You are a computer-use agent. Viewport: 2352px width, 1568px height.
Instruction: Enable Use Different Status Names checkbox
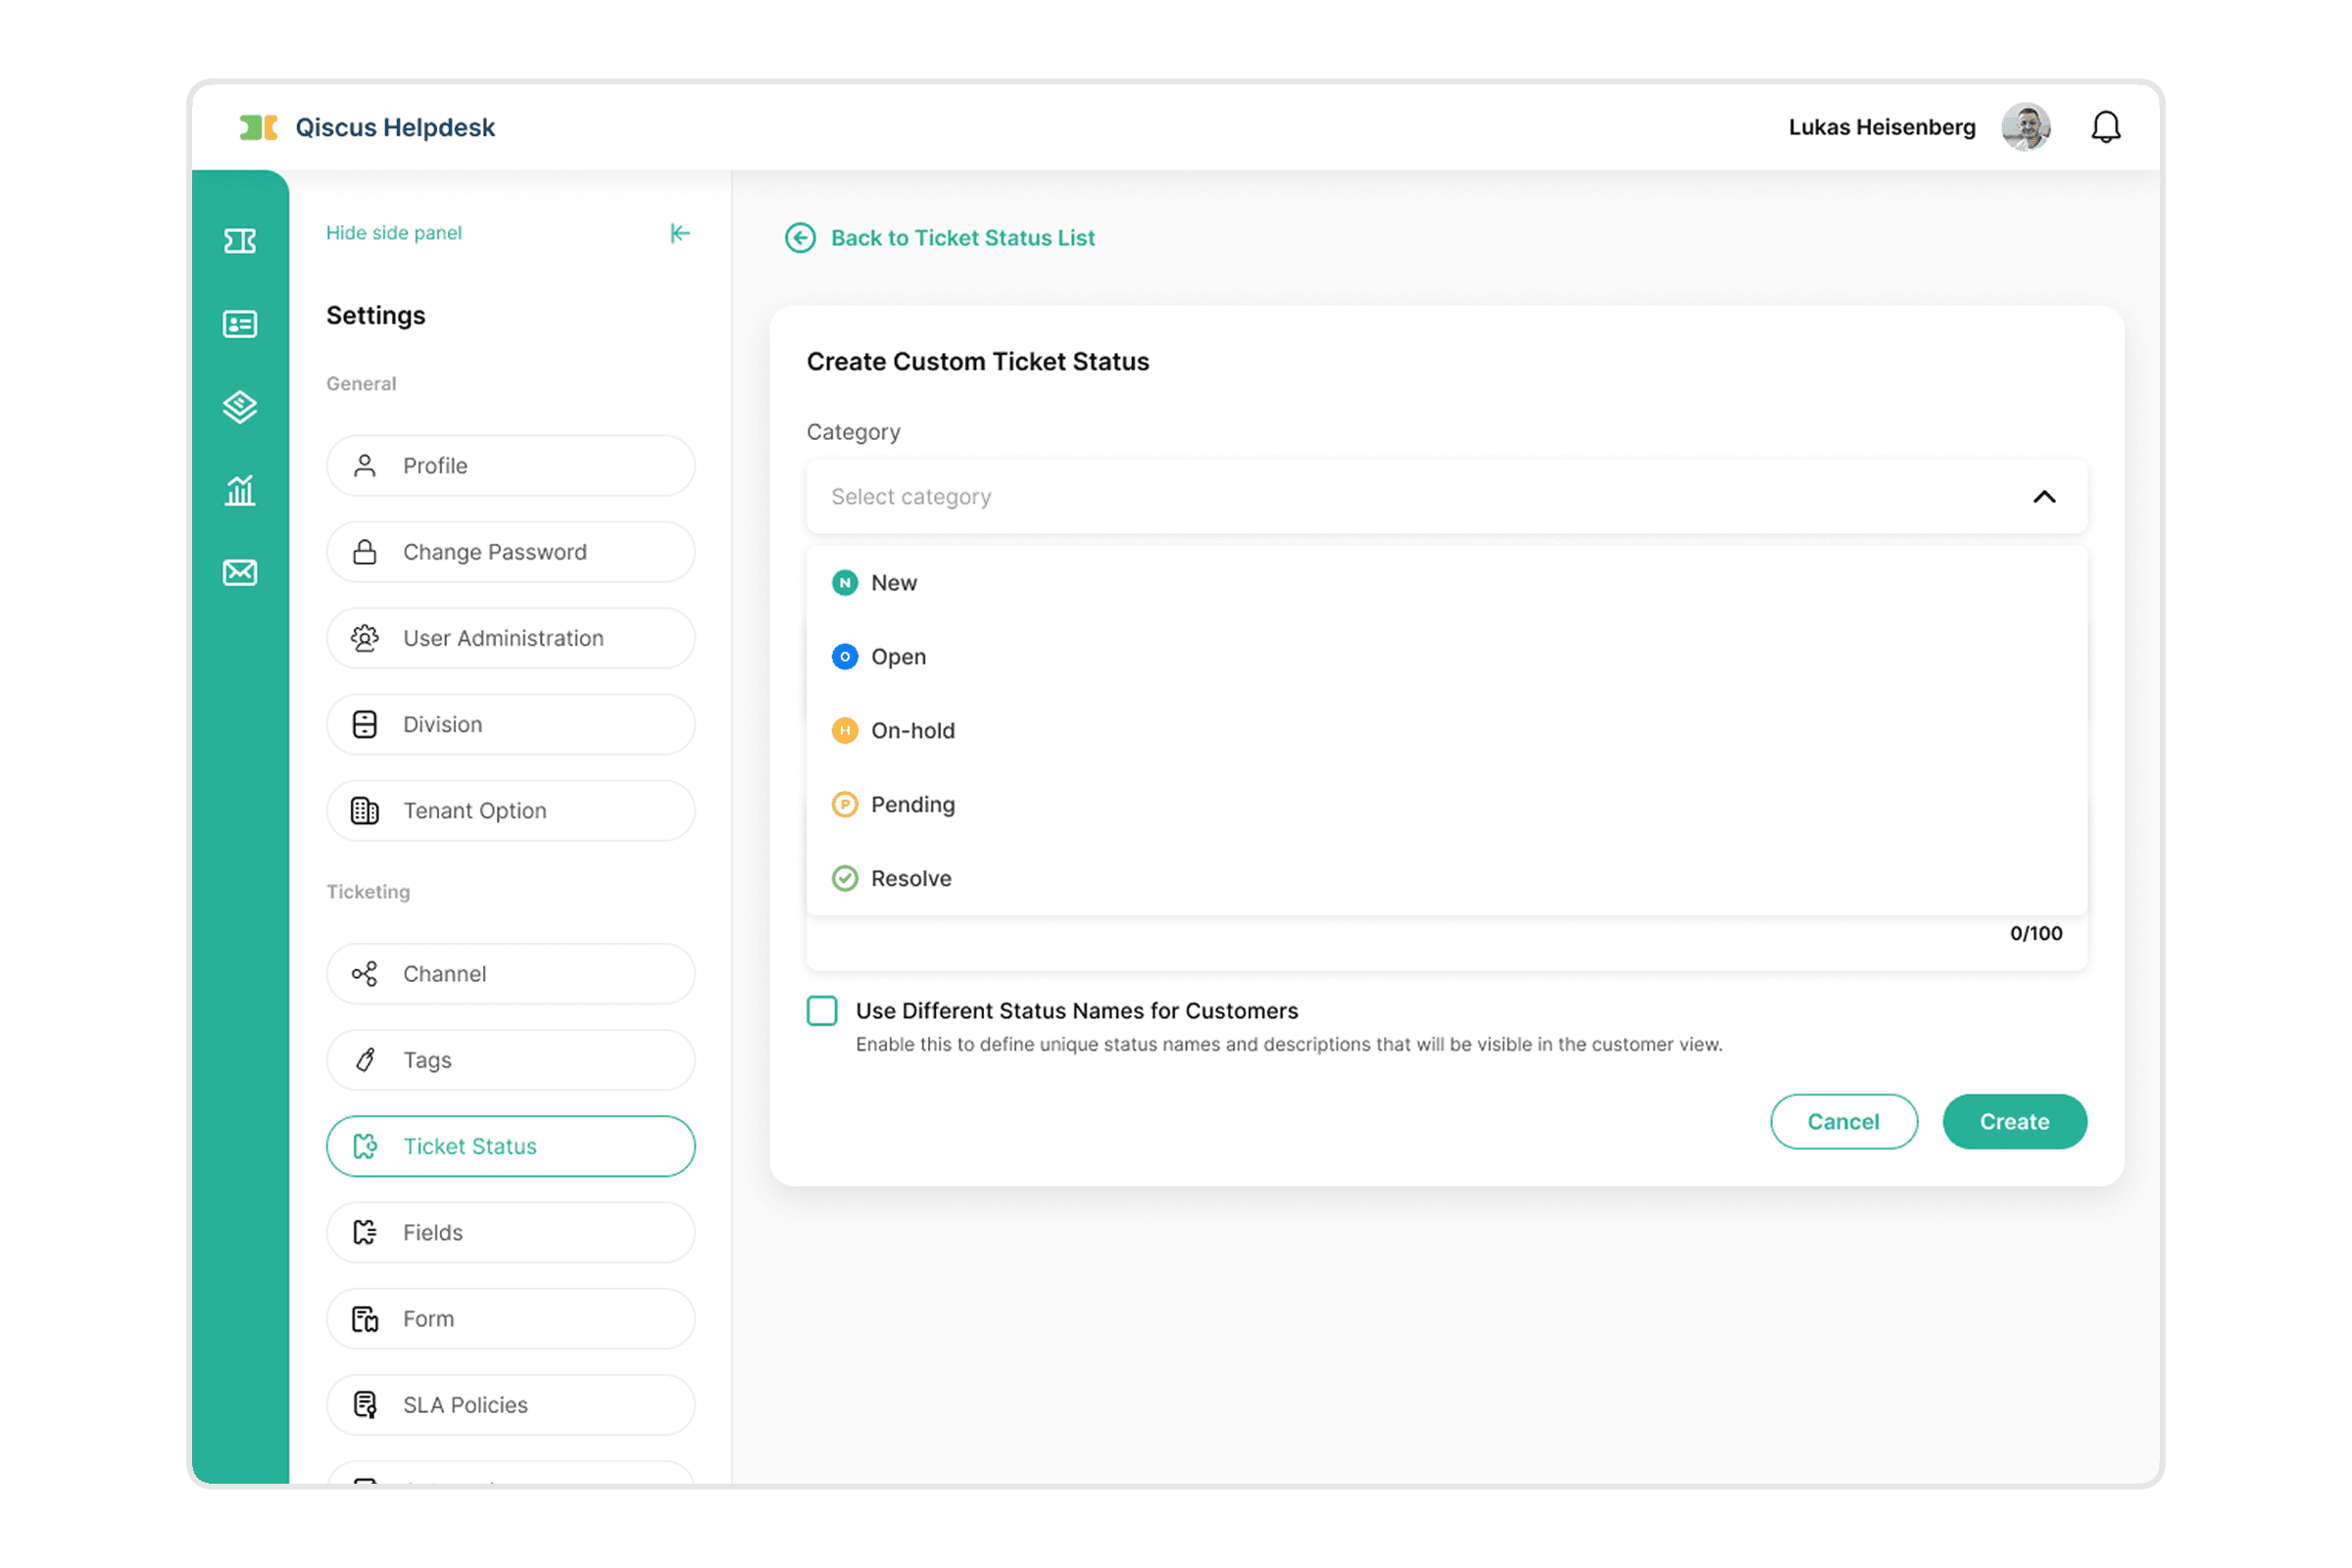(822, 1011)
